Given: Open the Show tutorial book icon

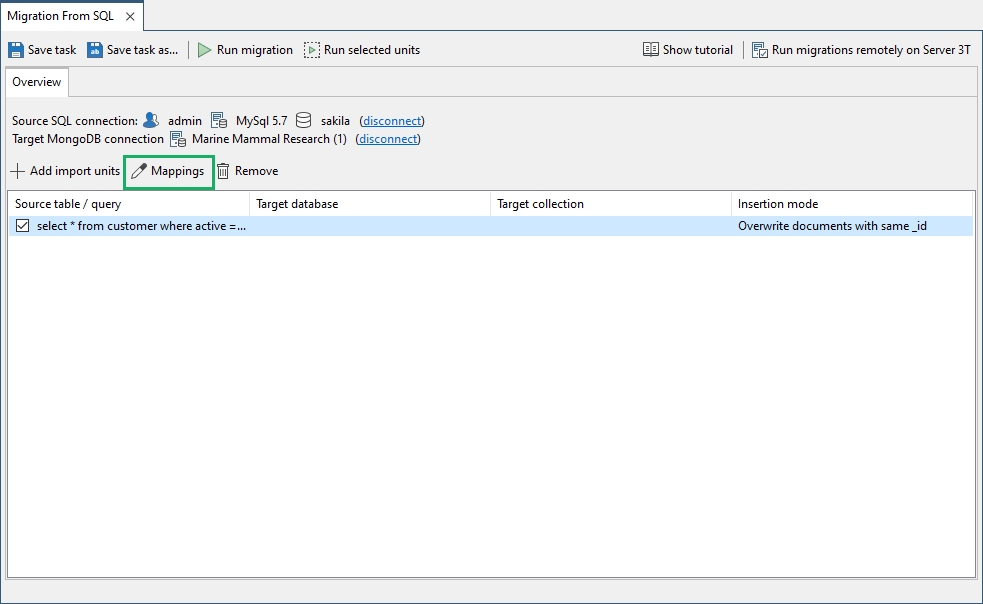Looking at the screenshot, I should coord(651,50).
